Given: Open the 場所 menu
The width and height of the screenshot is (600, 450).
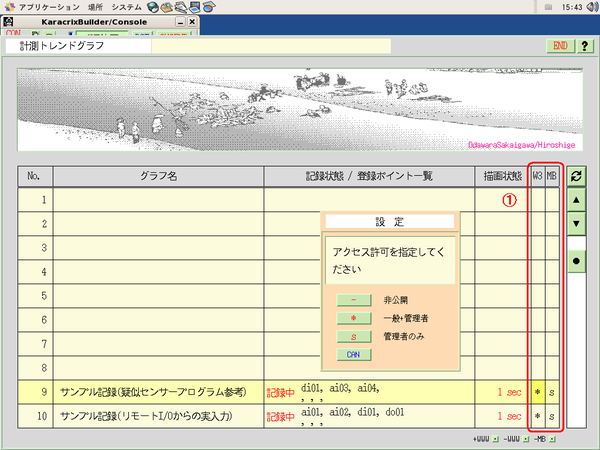Looking at the screenshot, I should pyautogui.click(x=95, y=7).
